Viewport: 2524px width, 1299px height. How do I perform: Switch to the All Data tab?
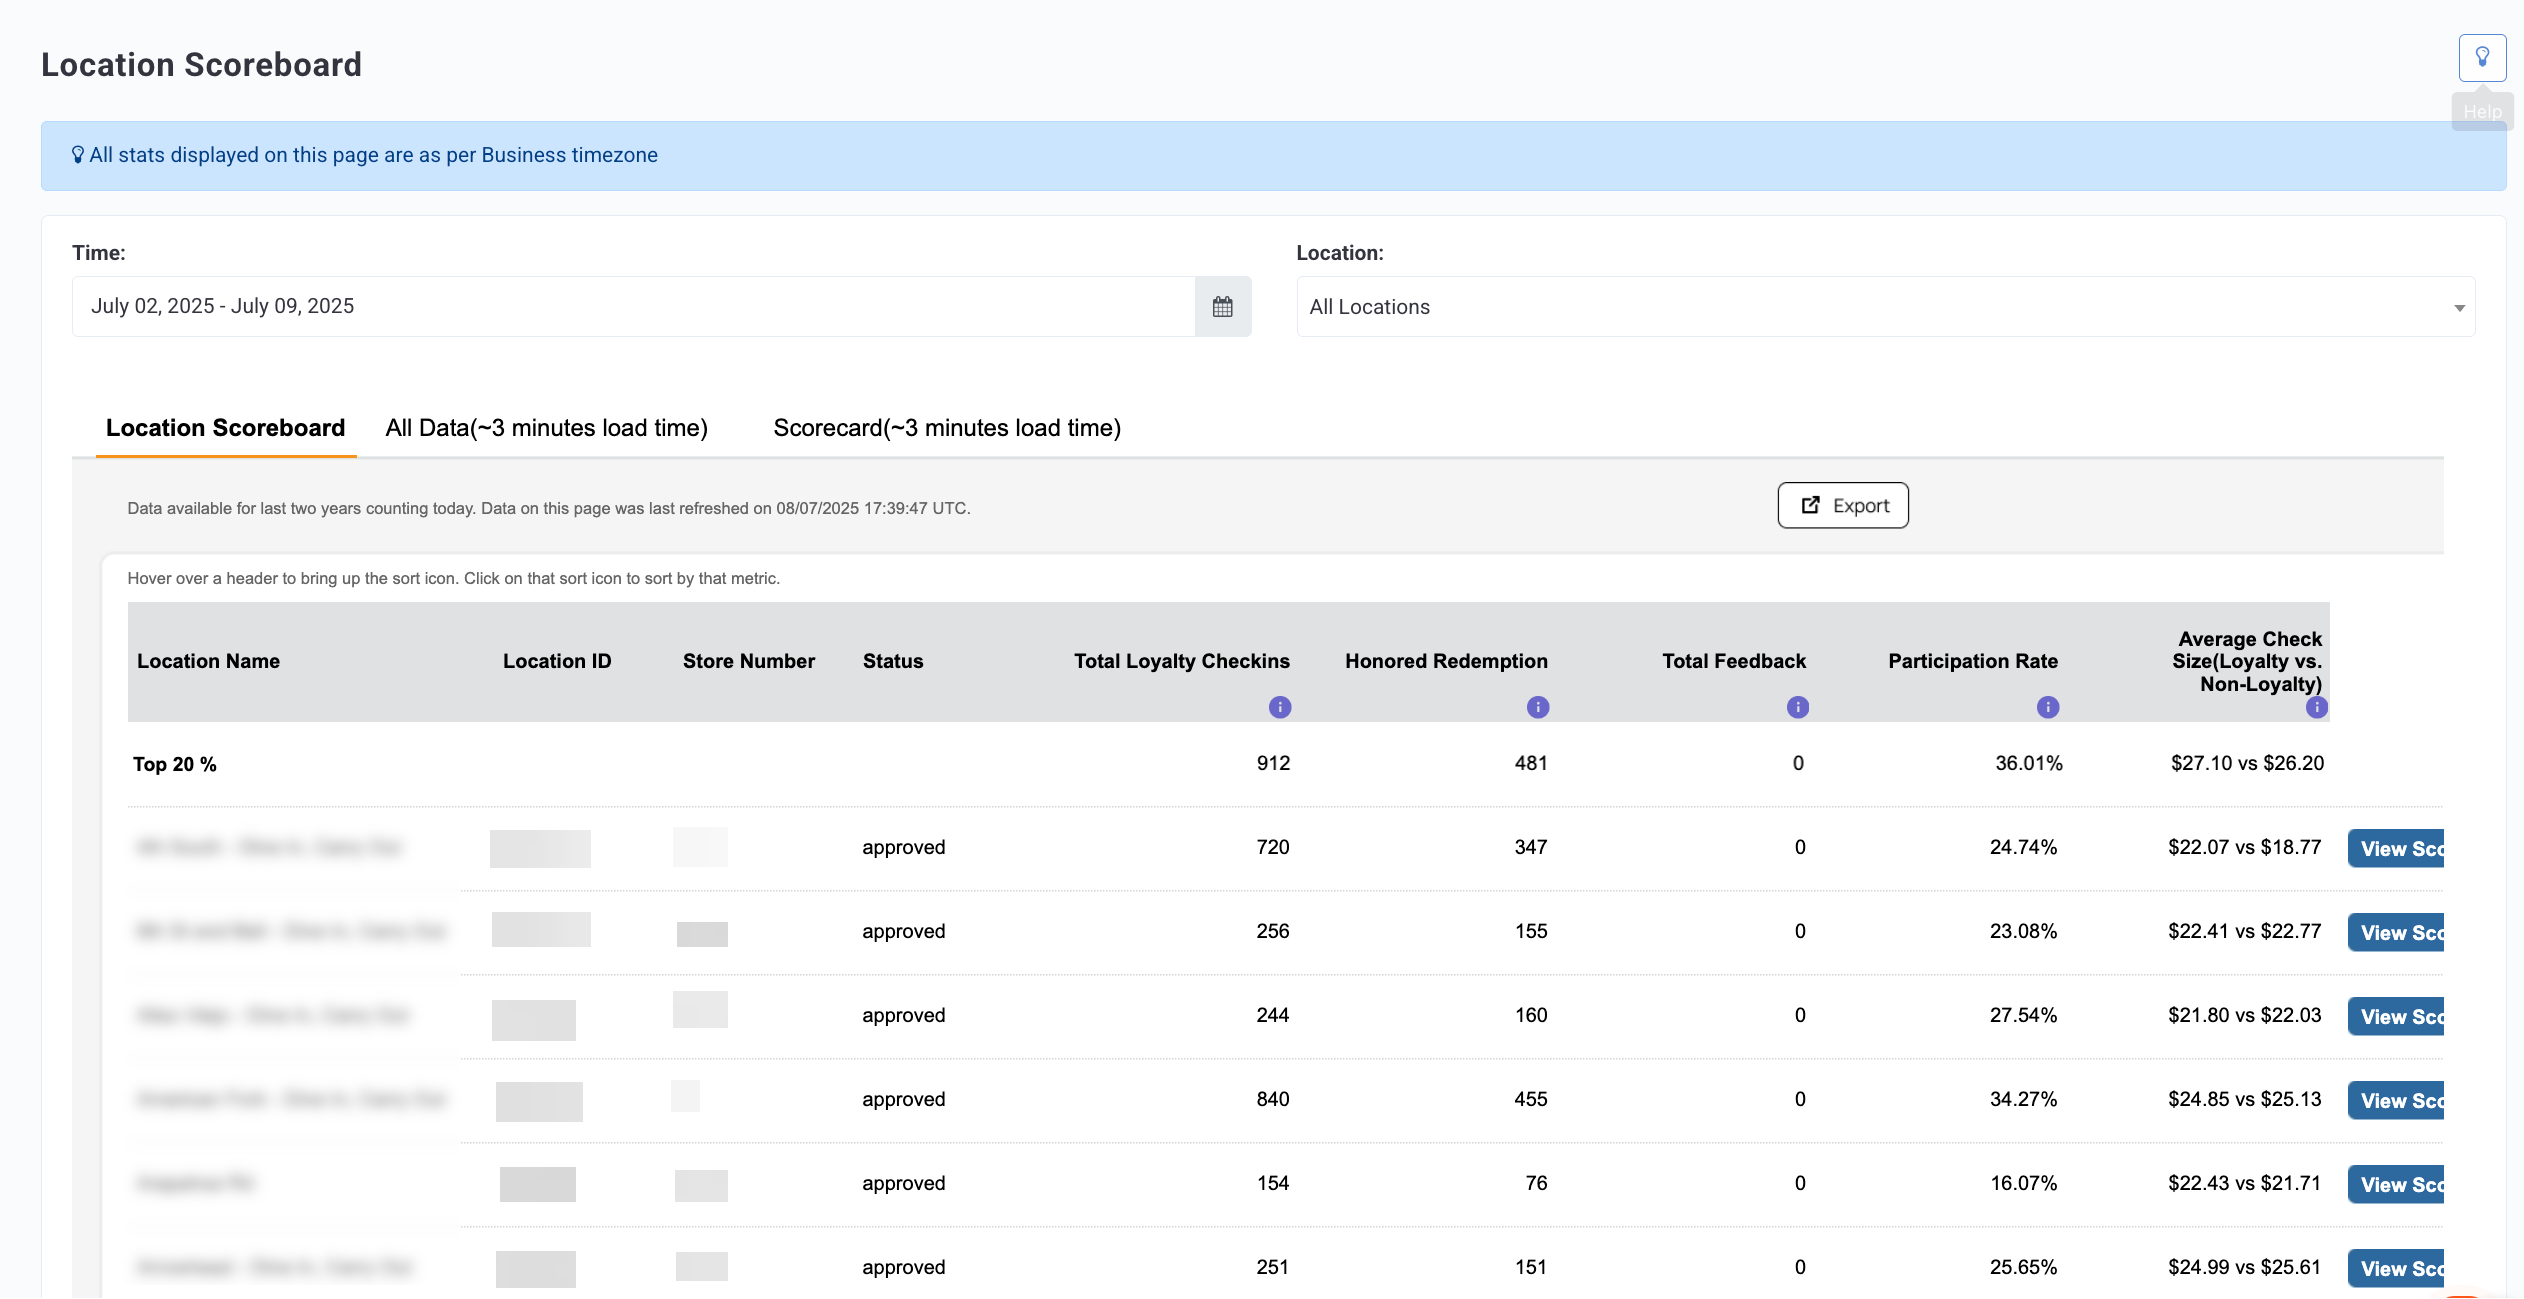547,428
